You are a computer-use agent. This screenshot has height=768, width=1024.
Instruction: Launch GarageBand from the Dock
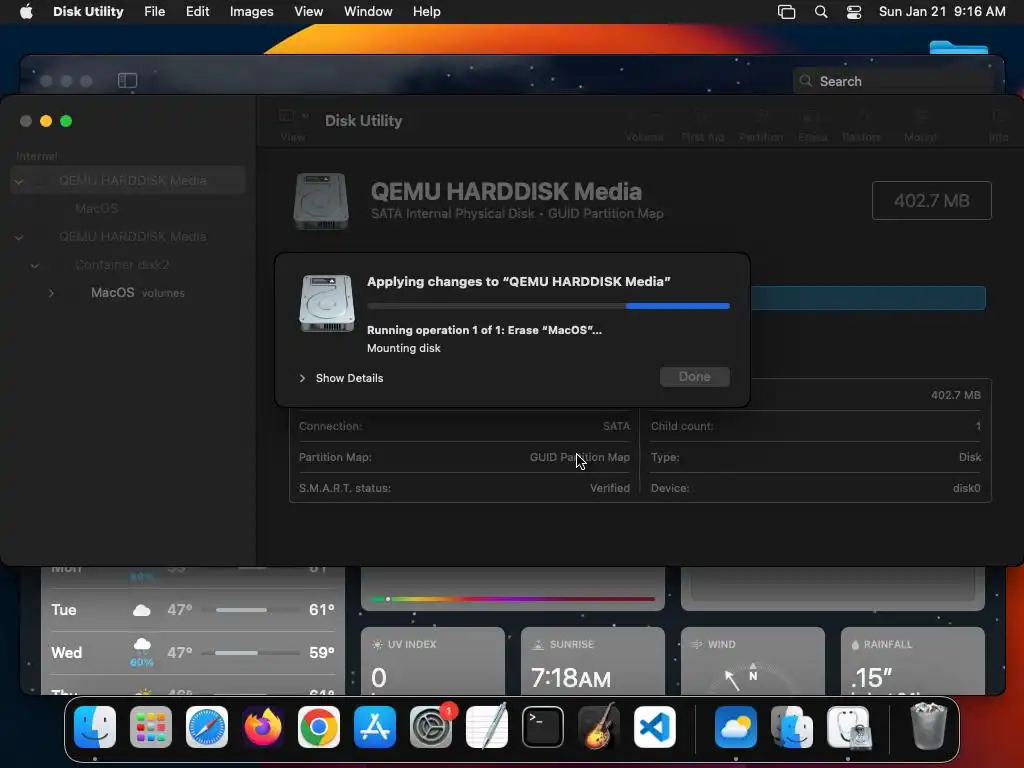pos(599,727)
